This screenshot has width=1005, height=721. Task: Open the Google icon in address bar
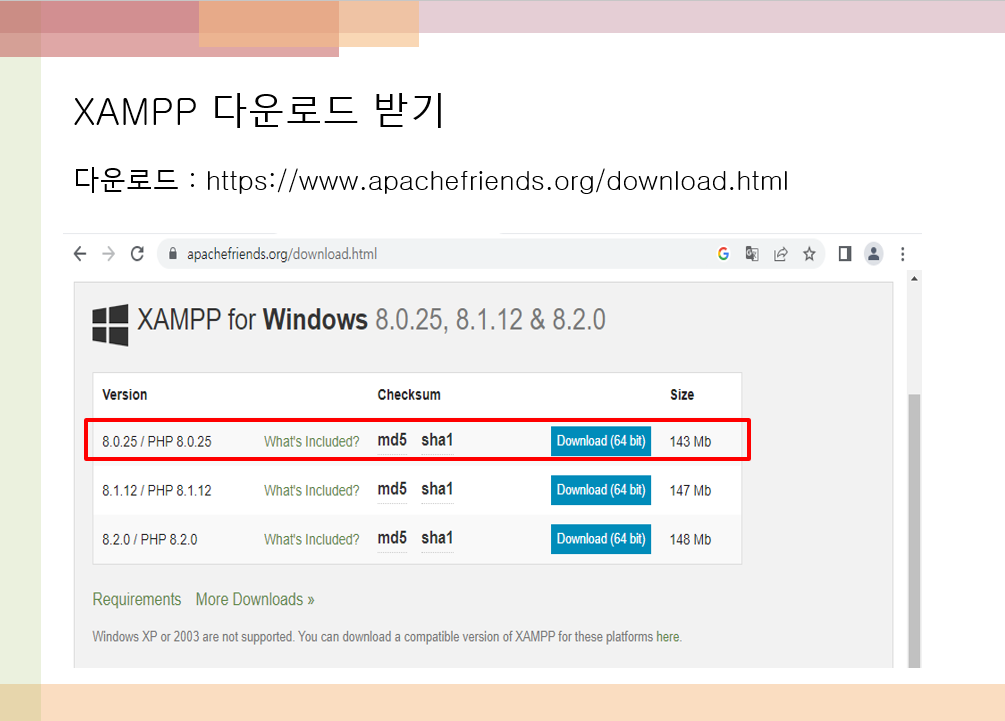tap(724, 254)
